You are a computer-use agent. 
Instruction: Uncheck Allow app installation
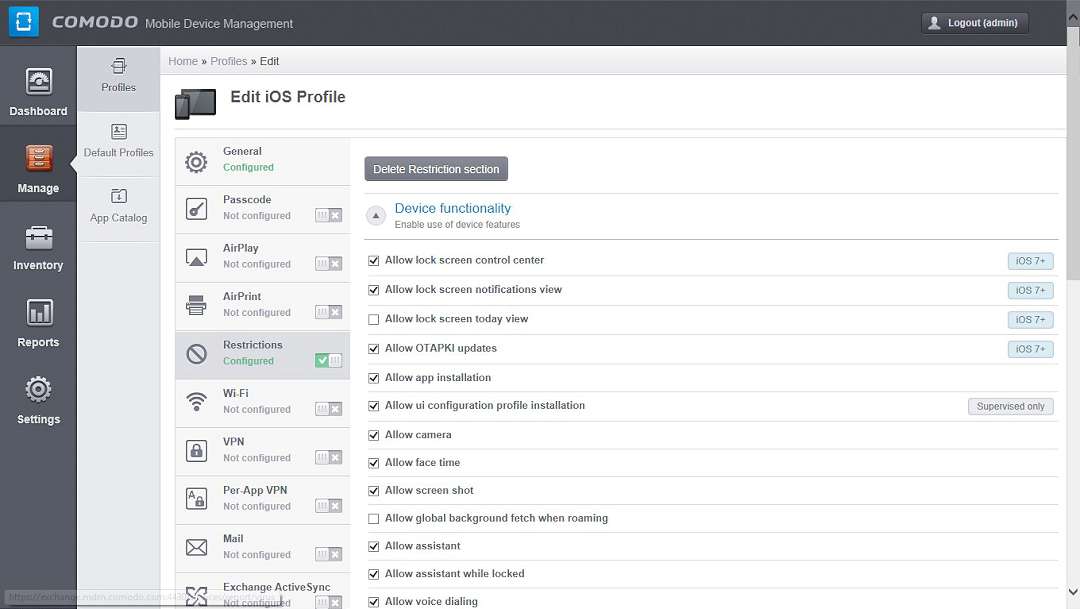tap(373, 378)
